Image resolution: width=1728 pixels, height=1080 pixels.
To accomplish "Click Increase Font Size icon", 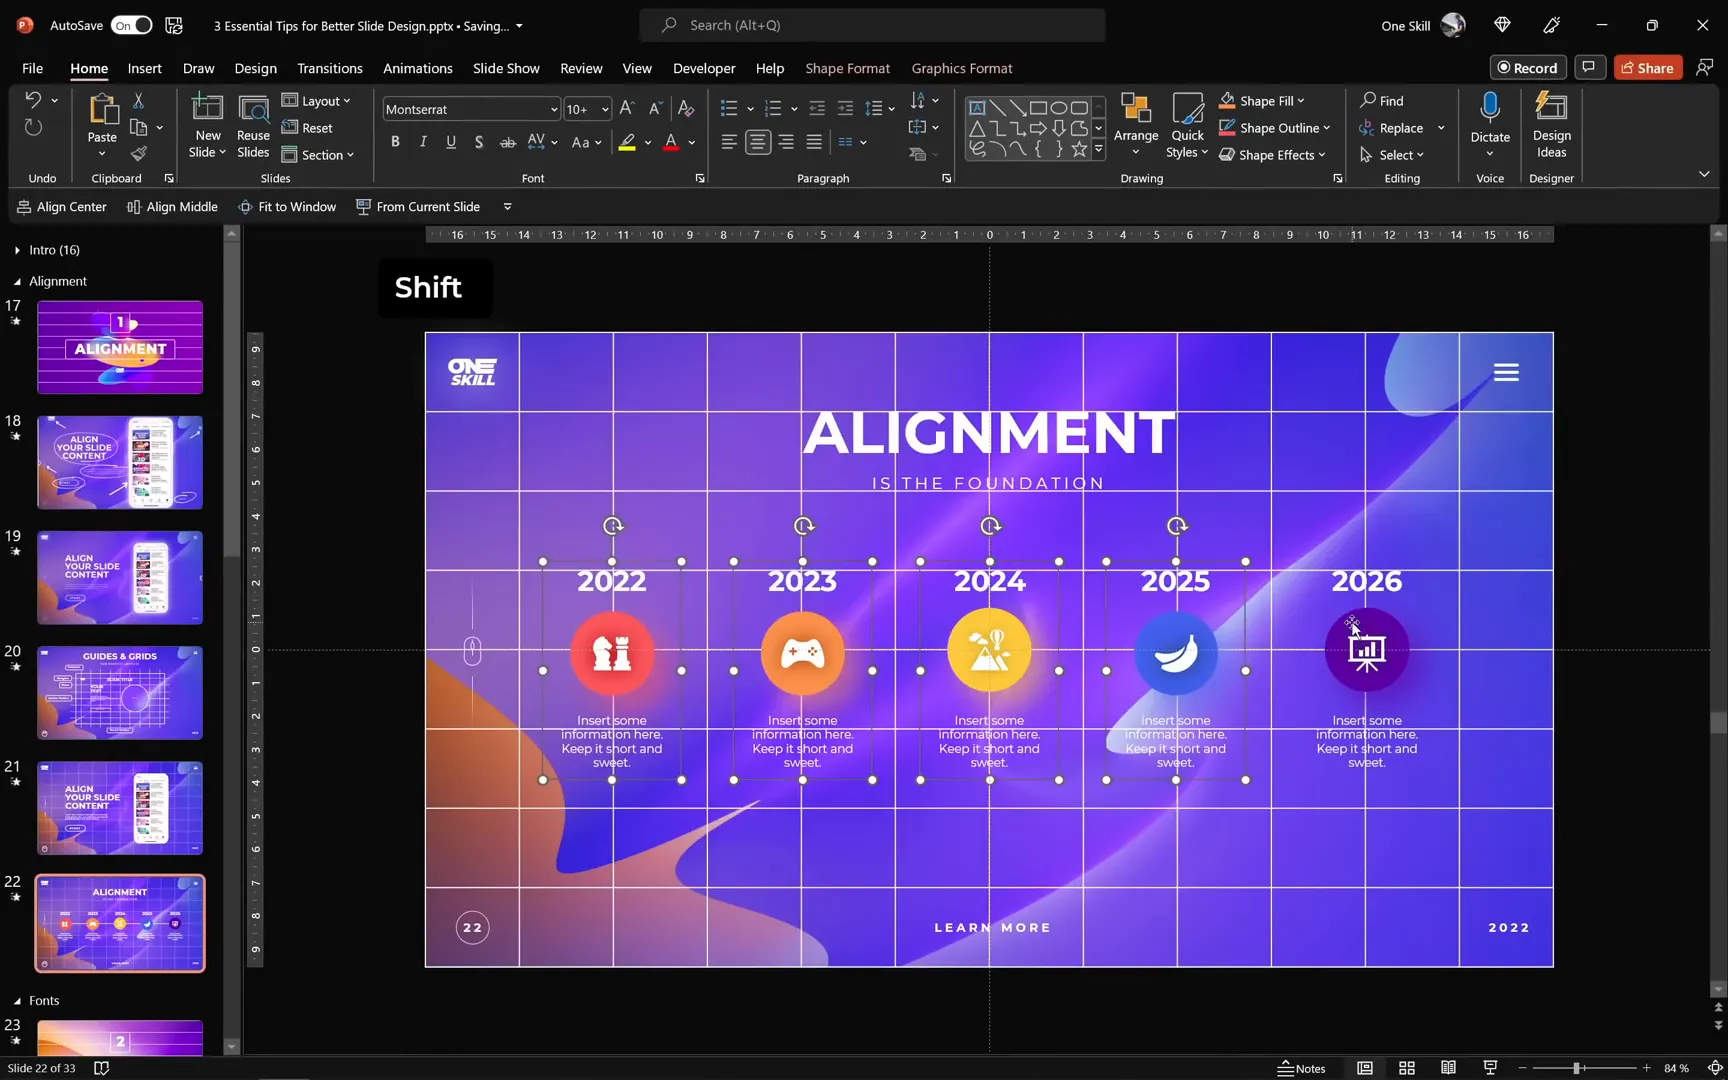I will click(x=627, y=108).
